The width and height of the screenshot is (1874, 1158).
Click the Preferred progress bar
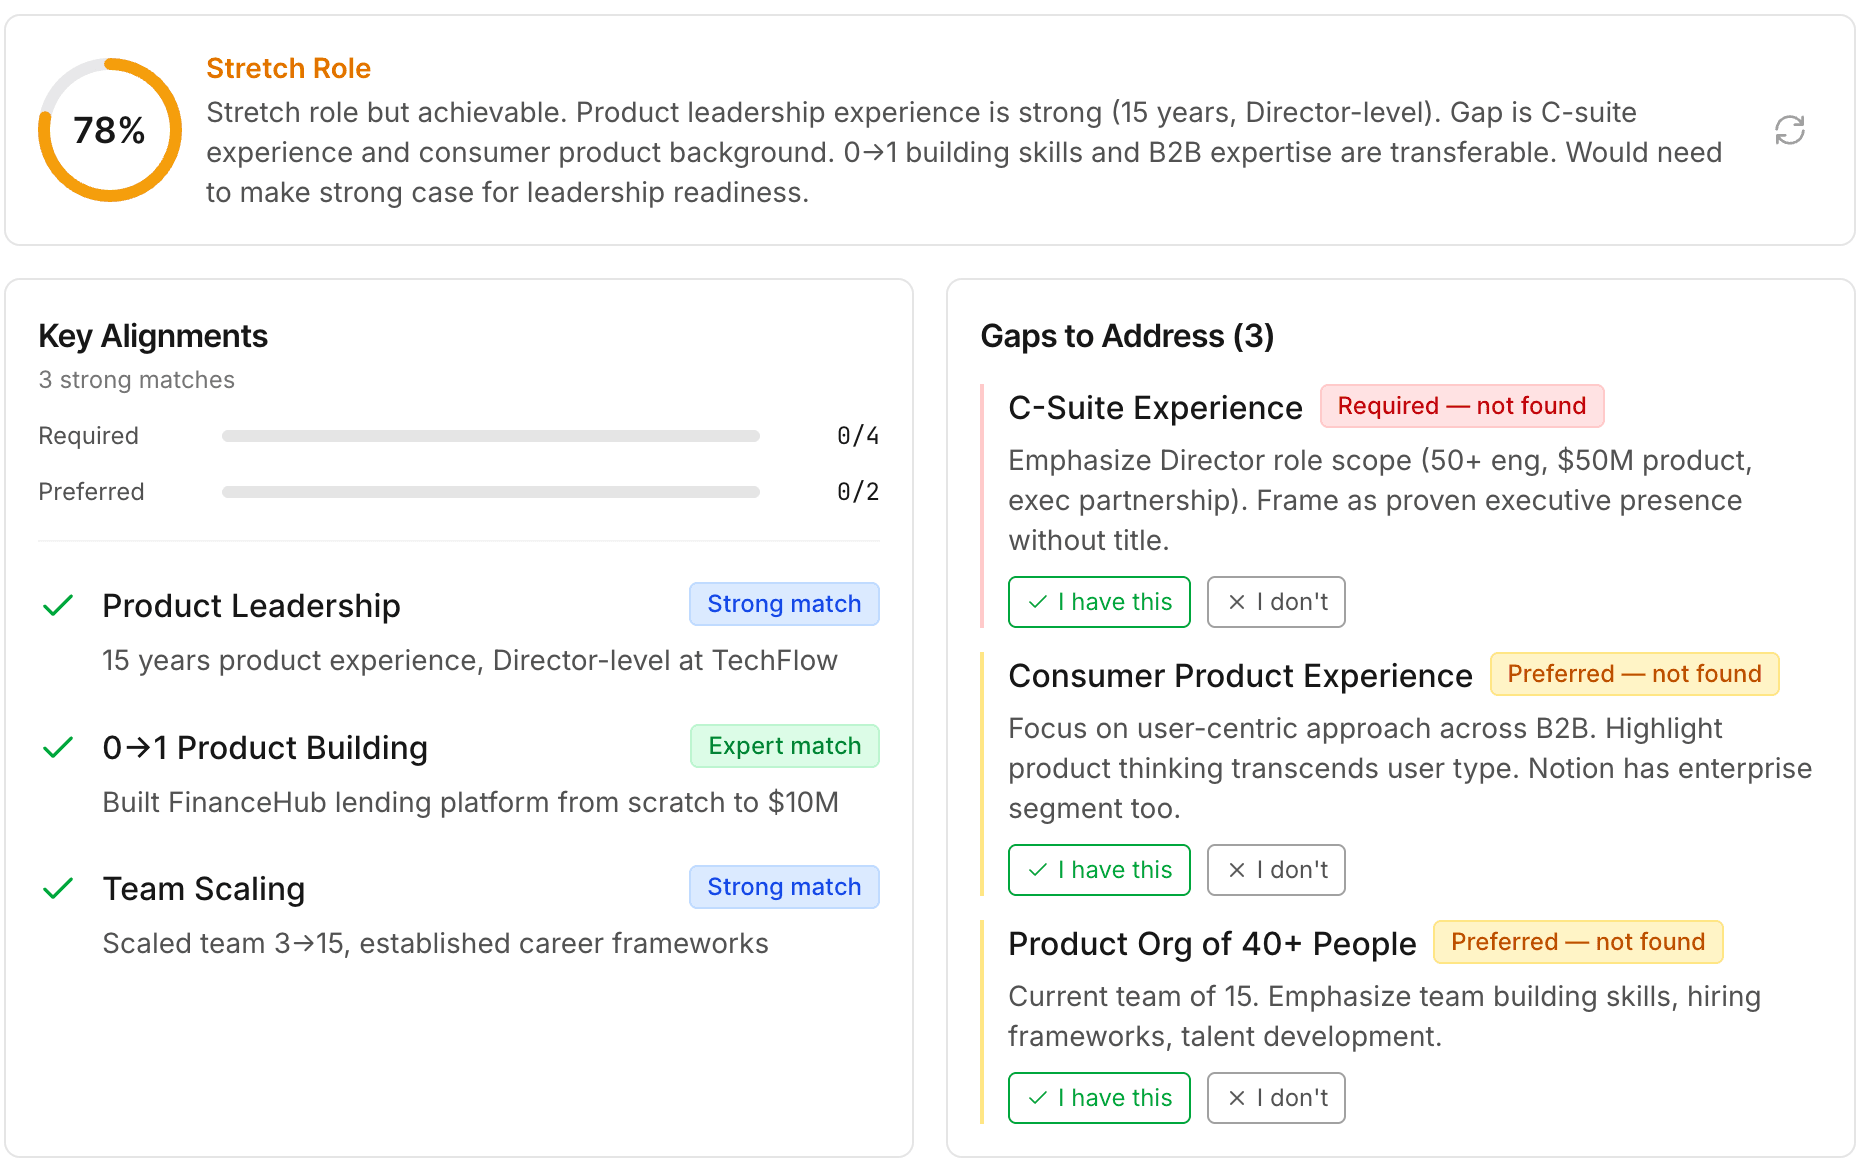pyautogui.click(x=490, y=492)
